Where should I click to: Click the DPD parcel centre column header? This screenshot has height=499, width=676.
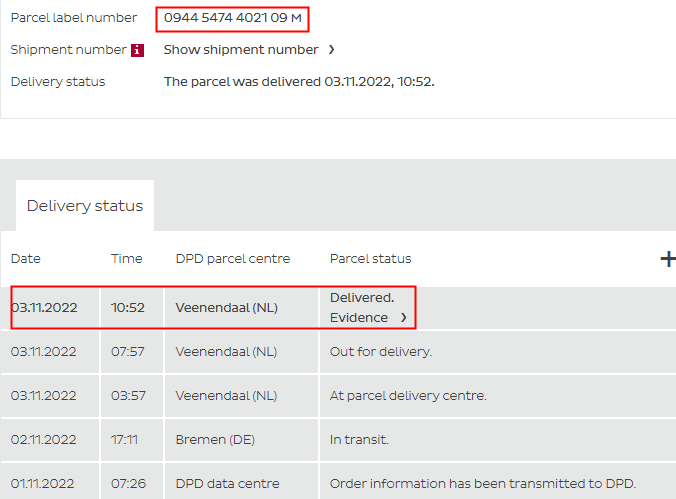click(x=233, y=259)
